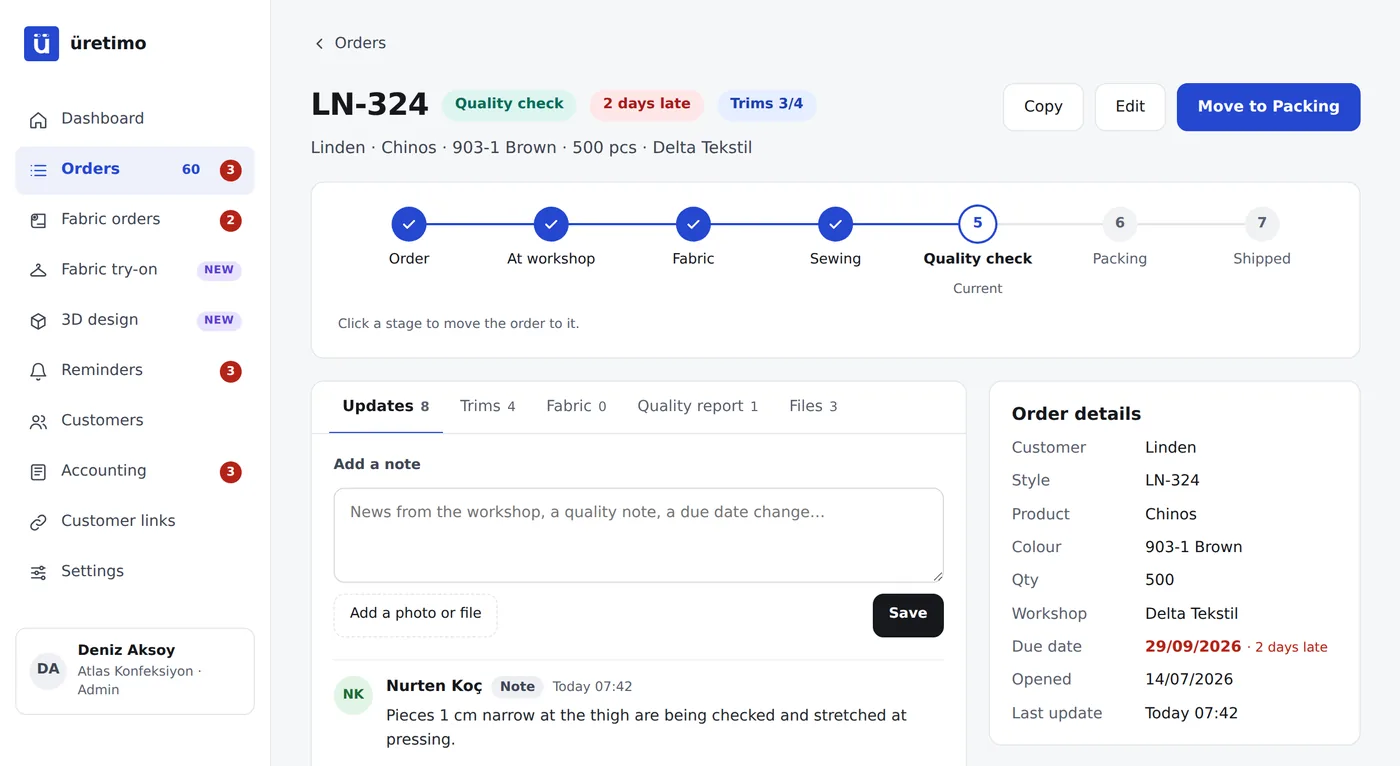Click the back chevron beside Orders
1400x766 pixels.
pyautogui.click(x=319, y=43)
